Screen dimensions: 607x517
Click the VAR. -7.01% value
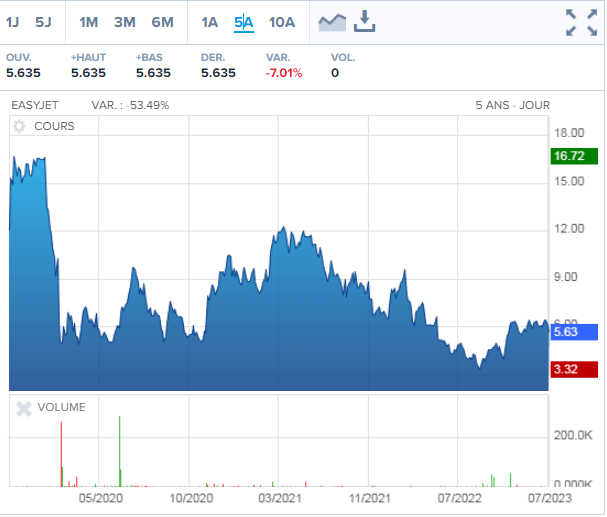[x=283, y=73]
